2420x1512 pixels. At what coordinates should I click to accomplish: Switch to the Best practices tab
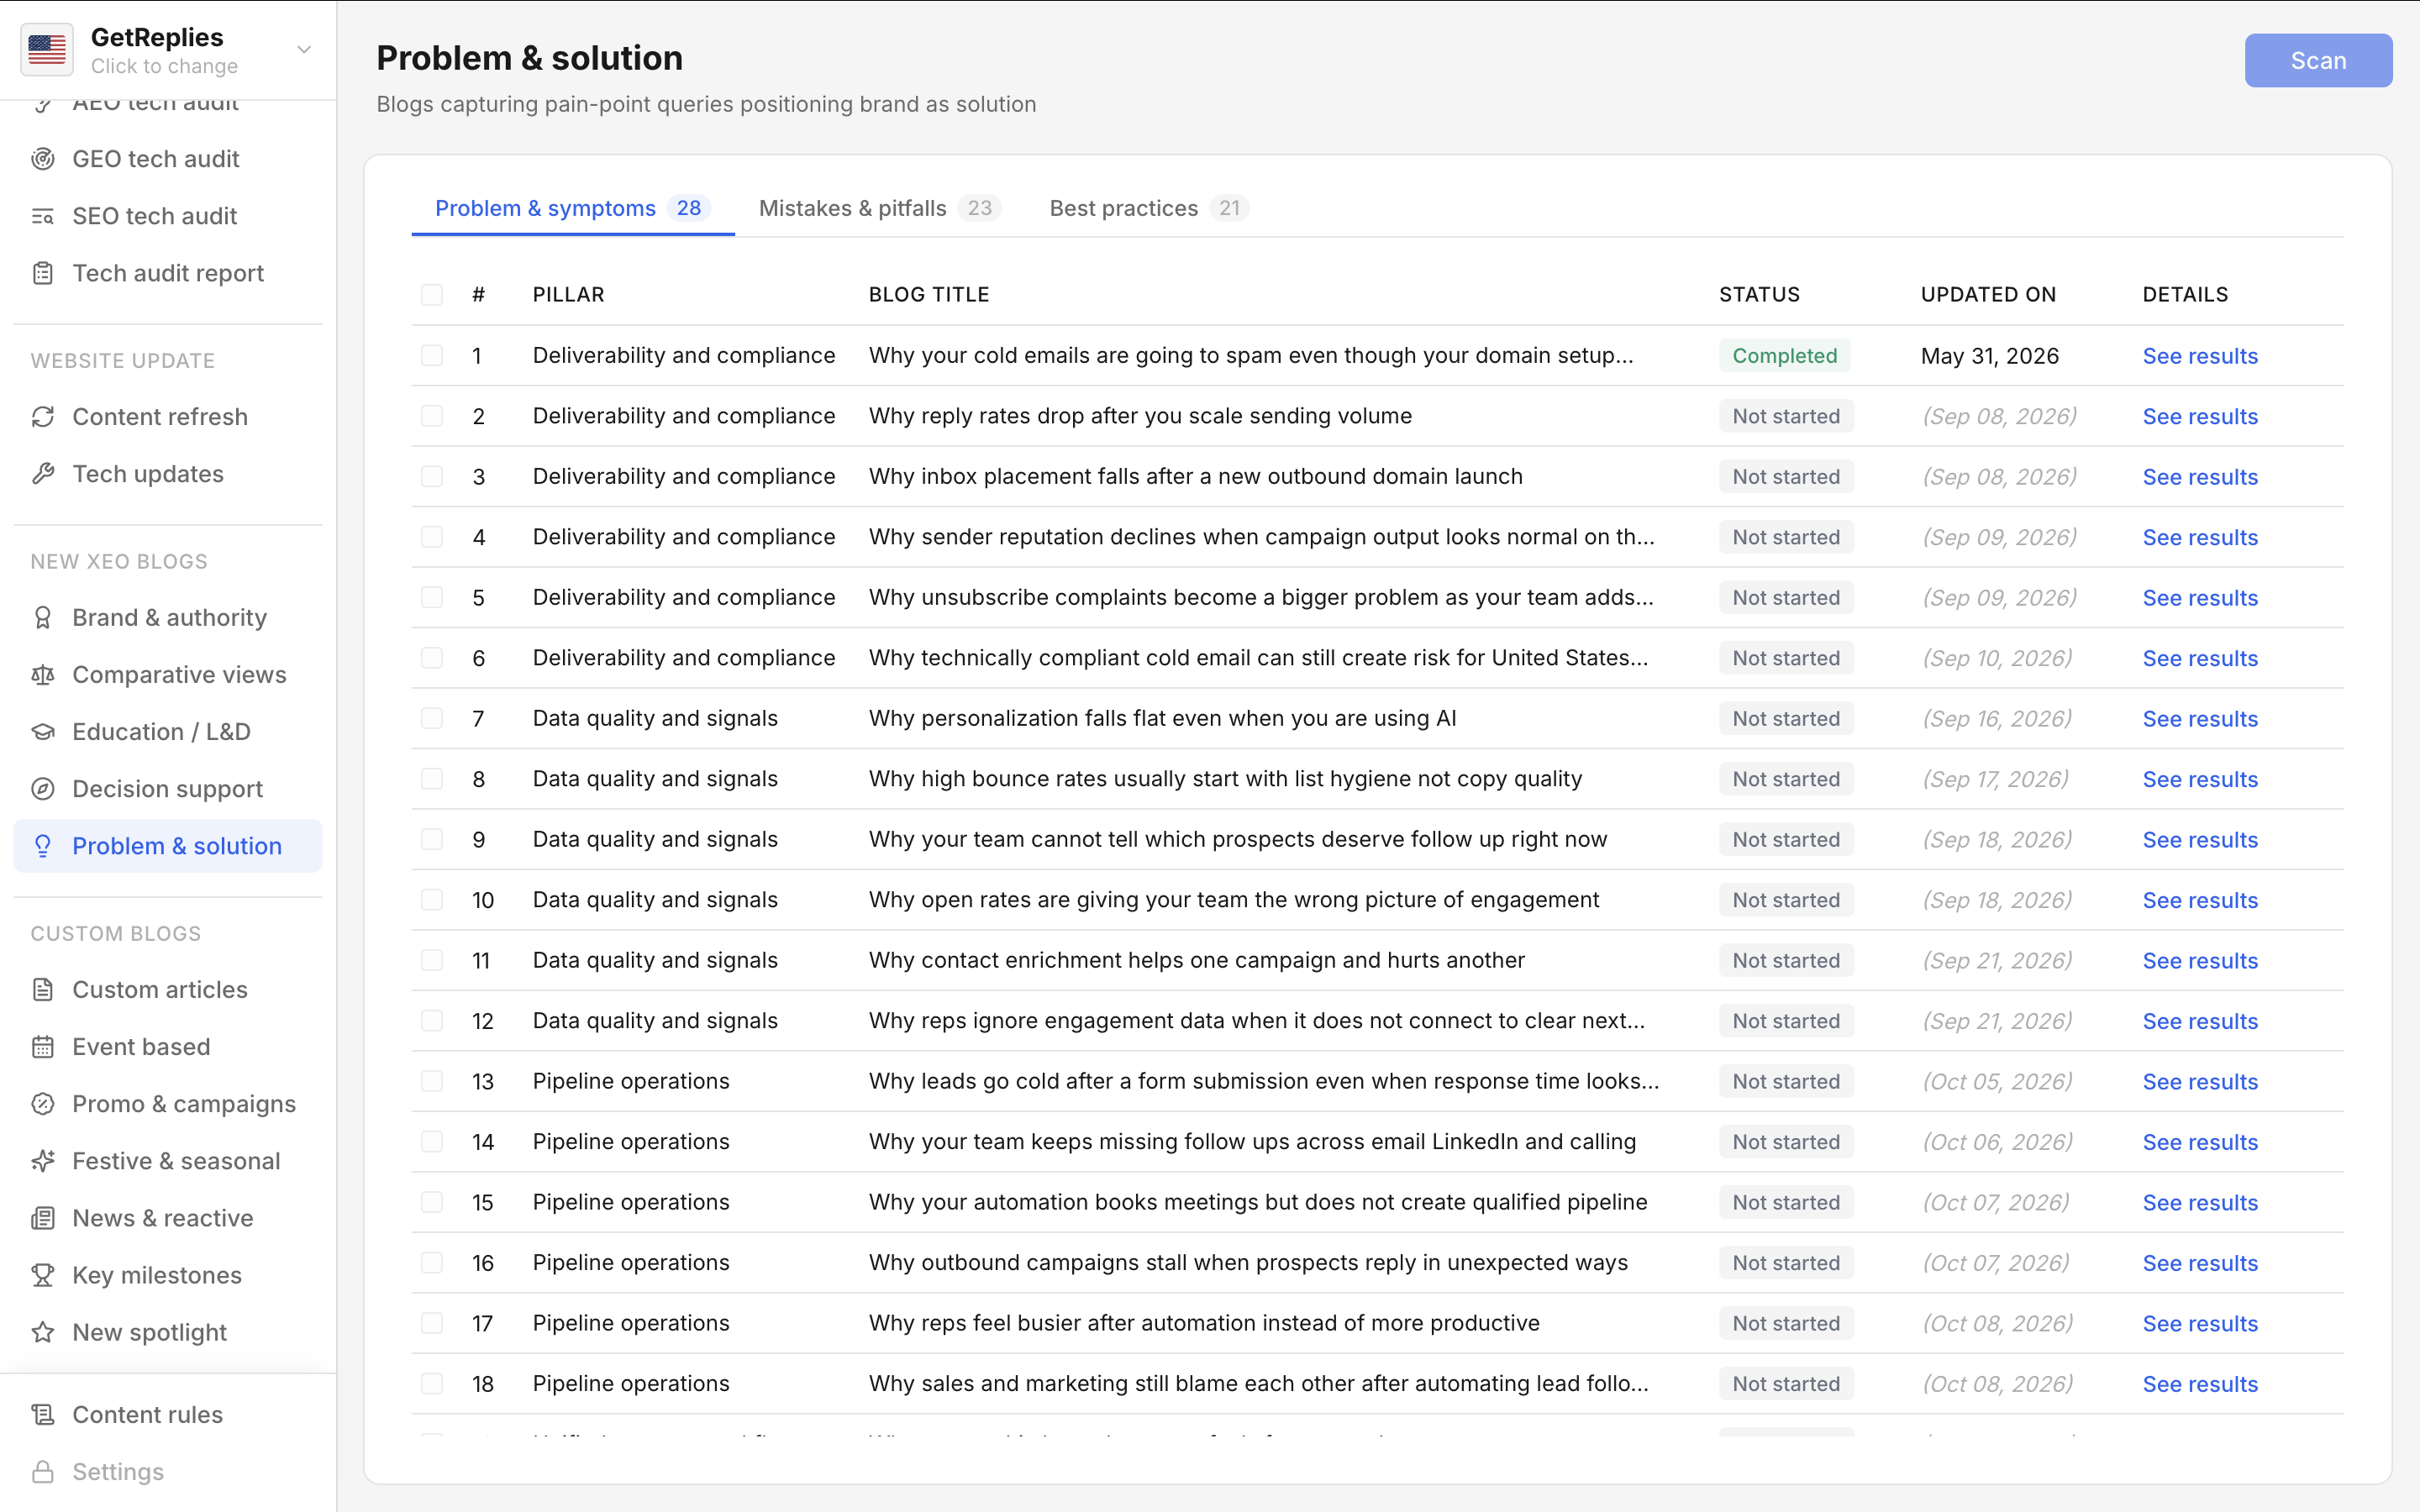1149,208
